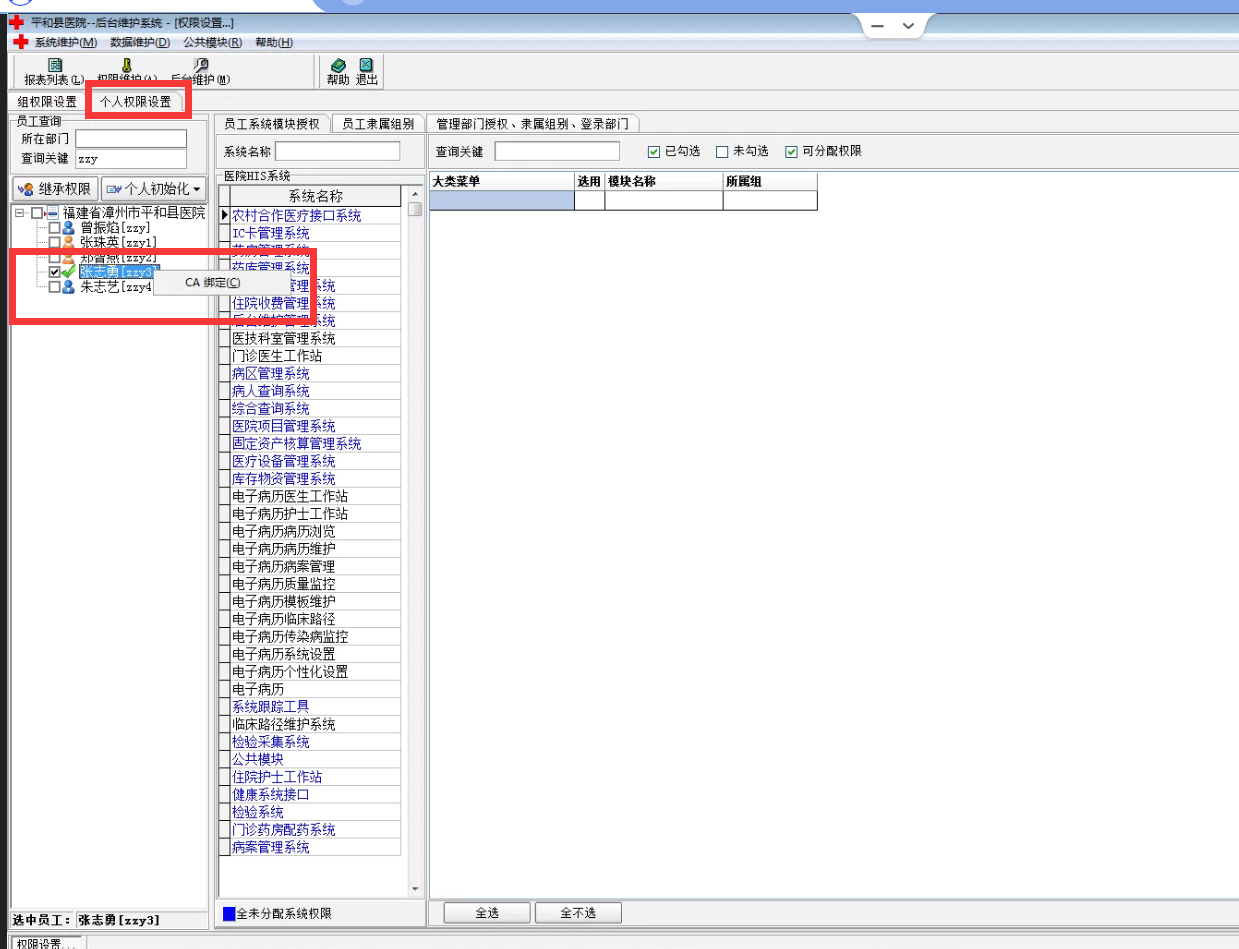
Task: Select 病区管理系统 row
Action: pyautogui.click(x=316, y=373)
